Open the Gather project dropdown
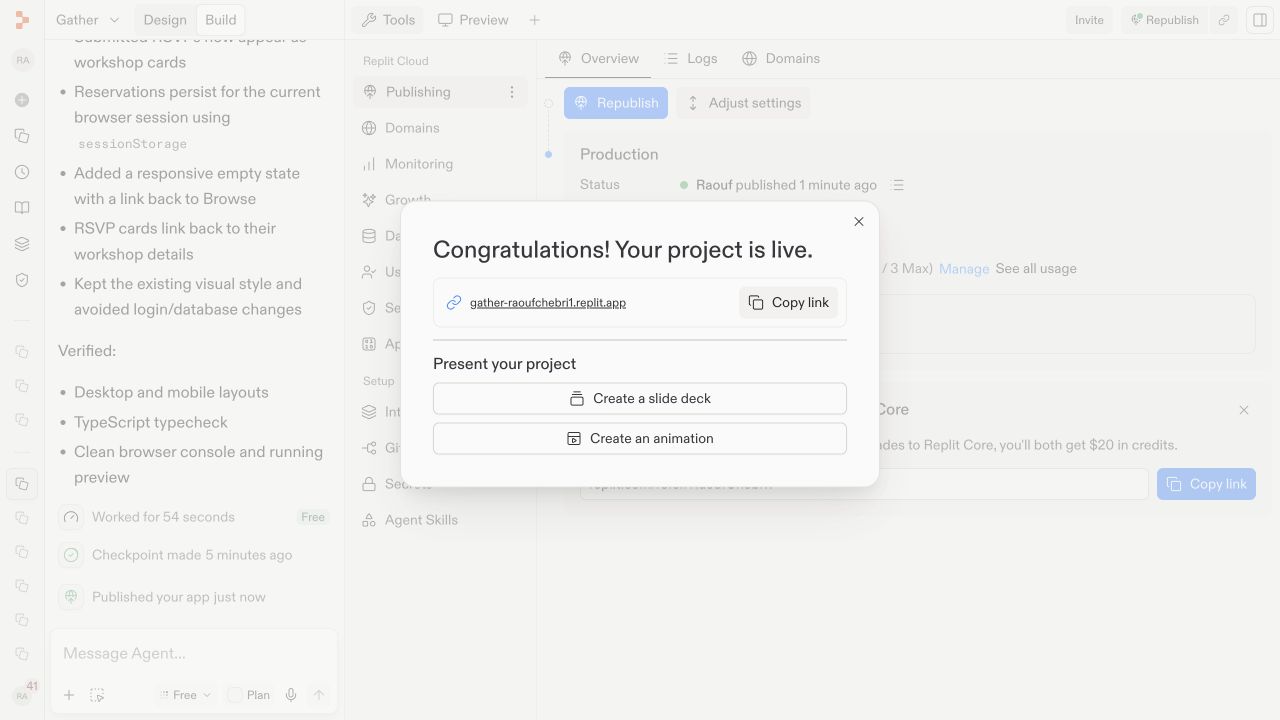Screen dimensions: 1280x720 coord(87,20)
